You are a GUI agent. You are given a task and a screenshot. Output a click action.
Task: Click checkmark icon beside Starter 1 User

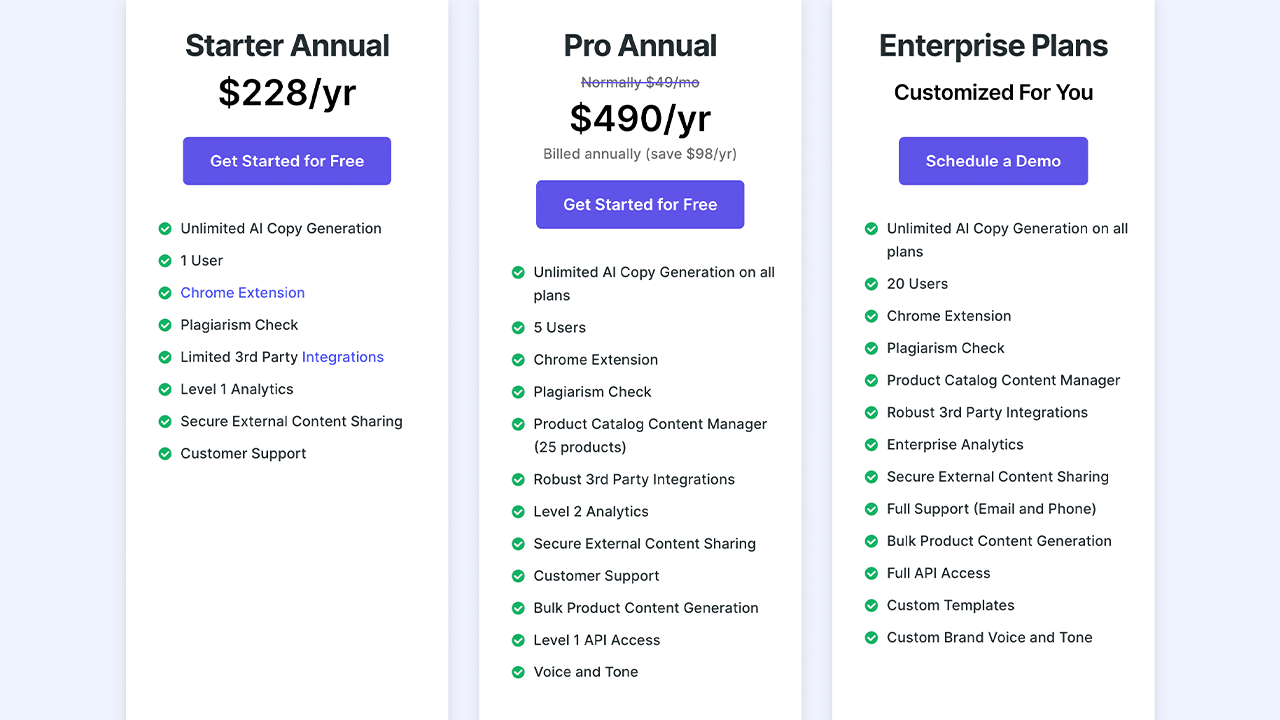[x=165, y=261]
